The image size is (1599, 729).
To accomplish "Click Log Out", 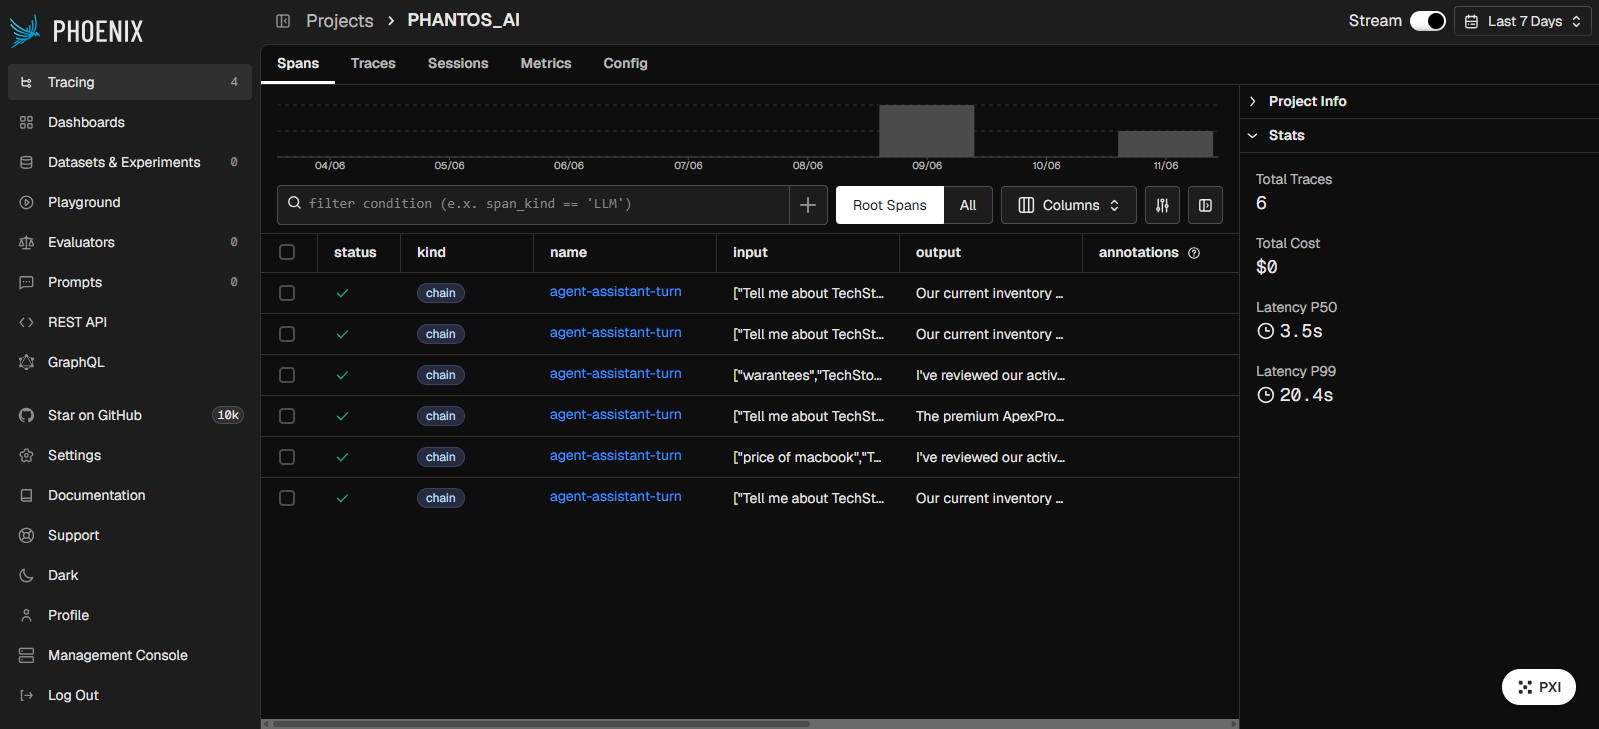I will pos(130,695).
